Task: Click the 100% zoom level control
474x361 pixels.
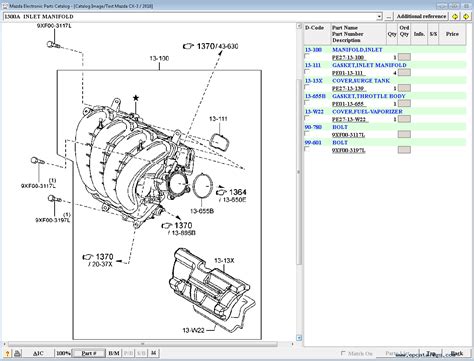Action: pos(63,353)
